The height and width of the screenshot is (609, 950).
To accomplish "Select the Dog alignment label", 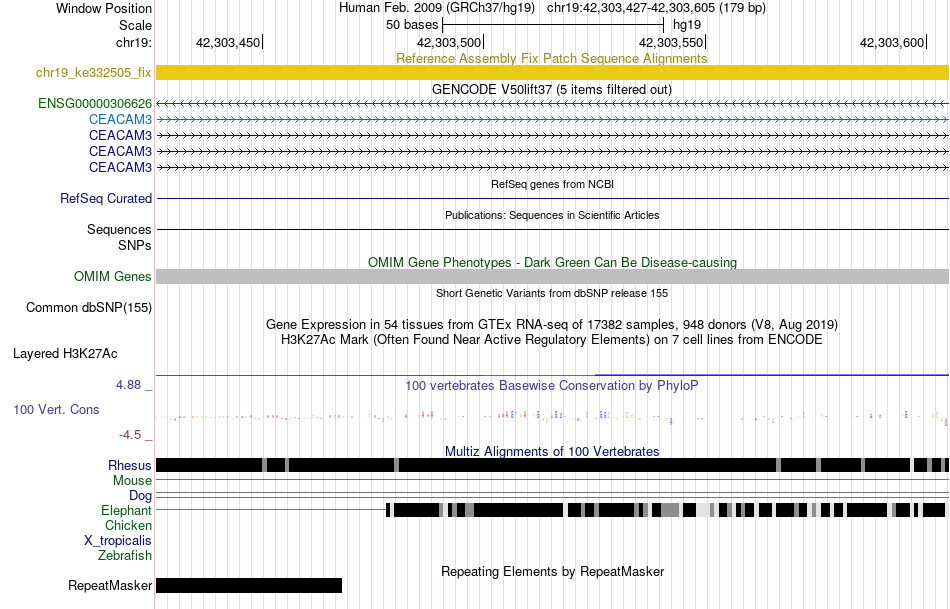I will tap(141, 496).
